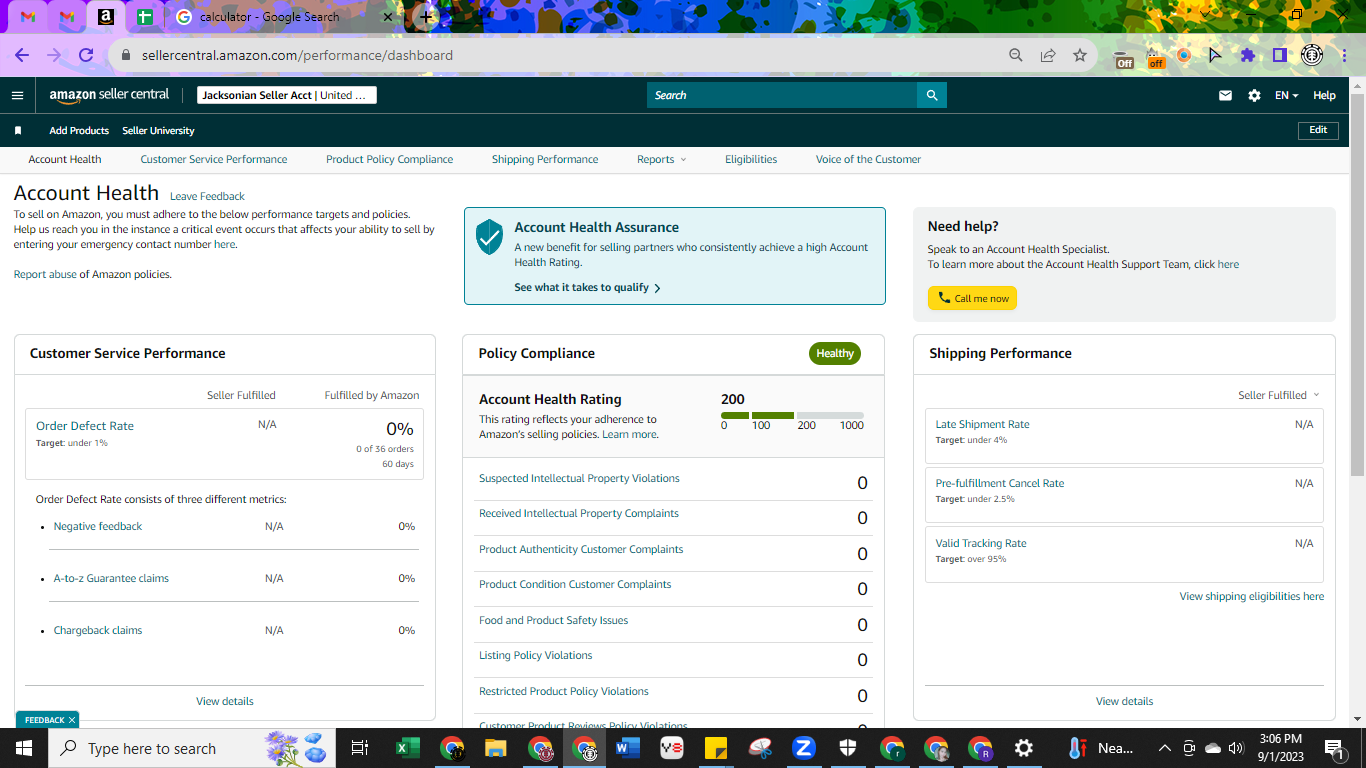Open the messages envelope icon
The height and width of the screenshot is (768, 1366).
[x=1225, y=95]
